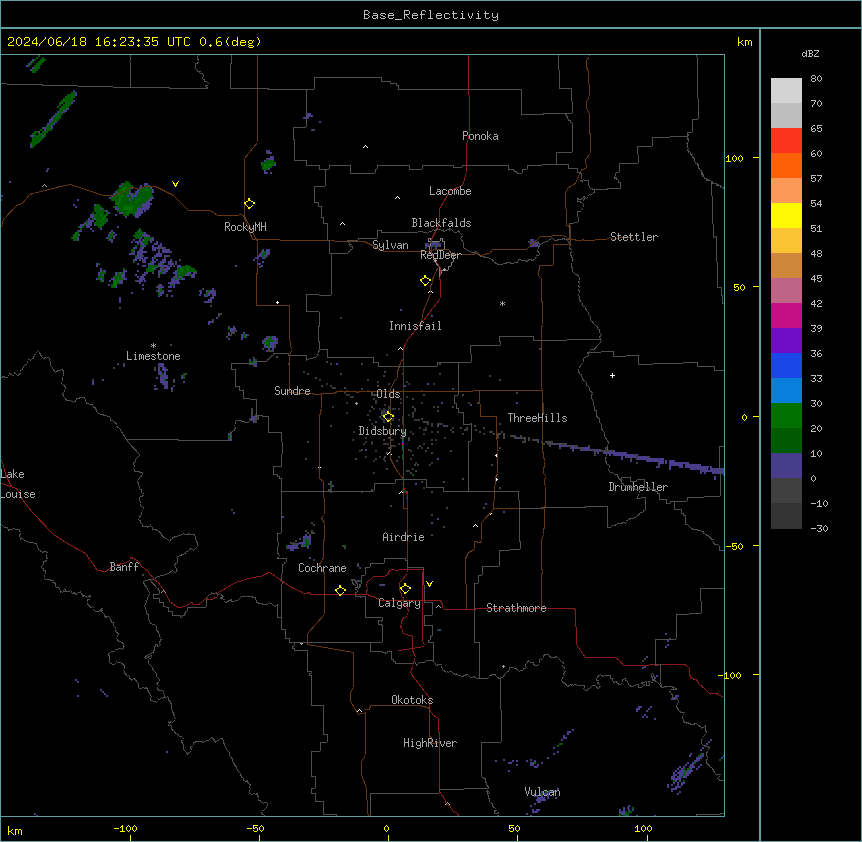Click the Lacombe town label
This screenshot has height=842, width=862.
(450, 191)
